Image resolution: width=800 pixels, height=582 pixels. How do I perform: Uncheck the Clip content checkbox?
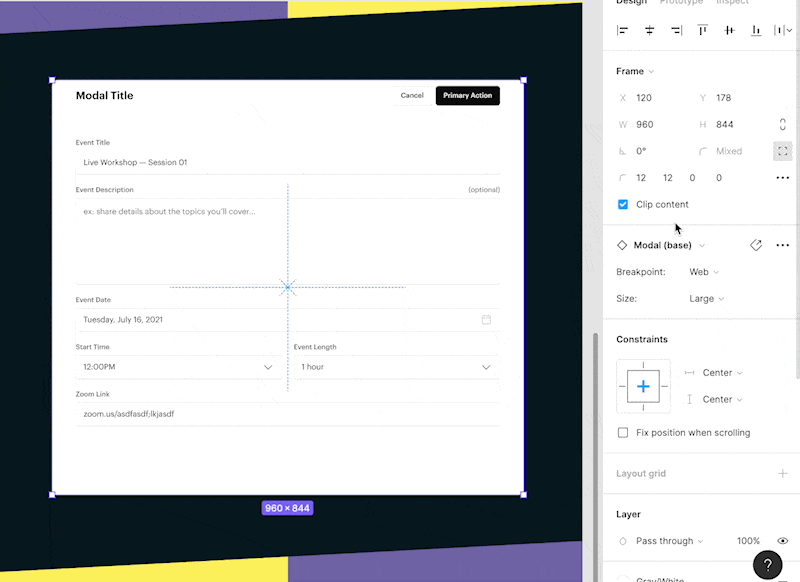pos(623,204)
